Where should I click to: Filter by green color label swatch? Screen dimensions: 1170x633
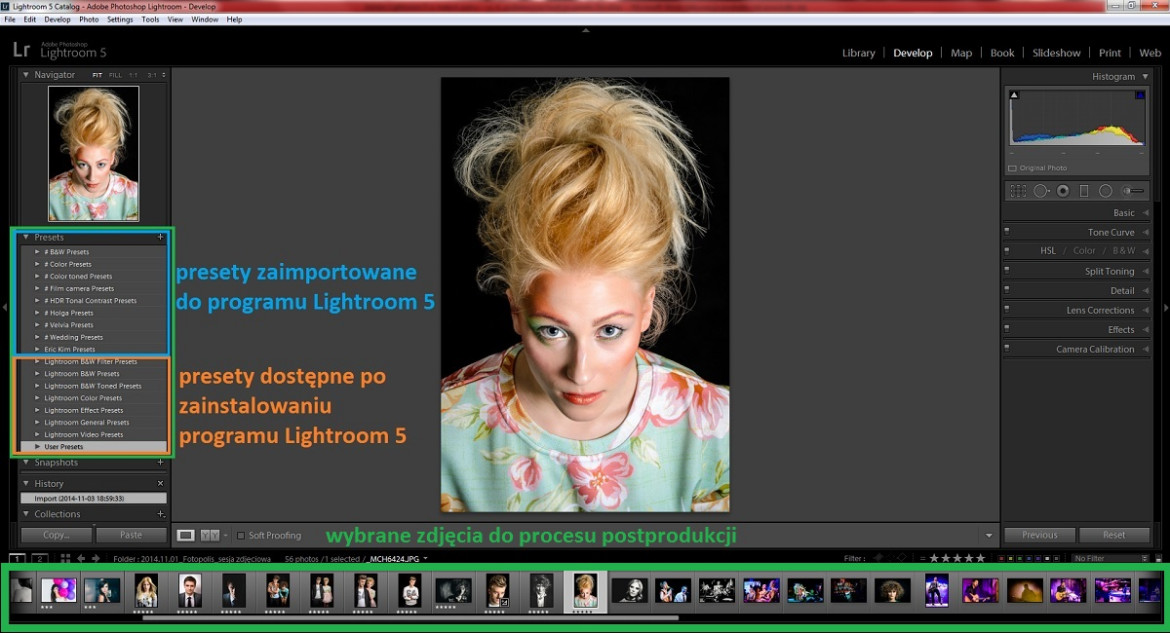(1020, 558)
